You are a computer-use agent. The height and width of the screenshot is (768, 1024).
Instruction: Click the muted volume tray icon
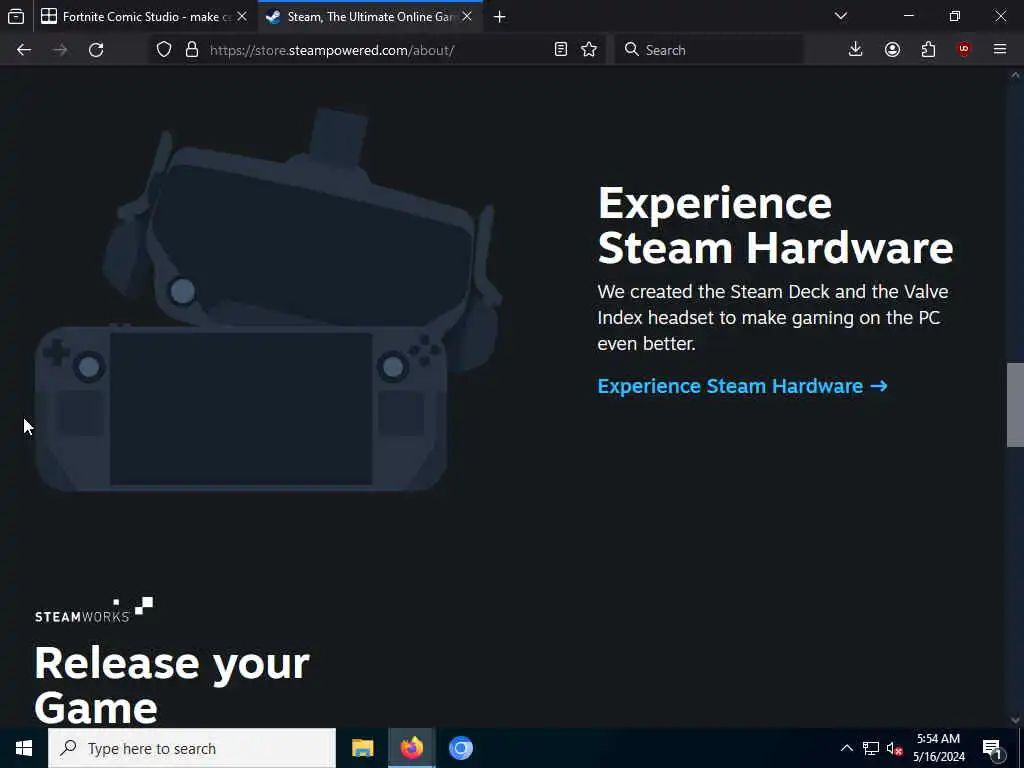pos(894,748)
